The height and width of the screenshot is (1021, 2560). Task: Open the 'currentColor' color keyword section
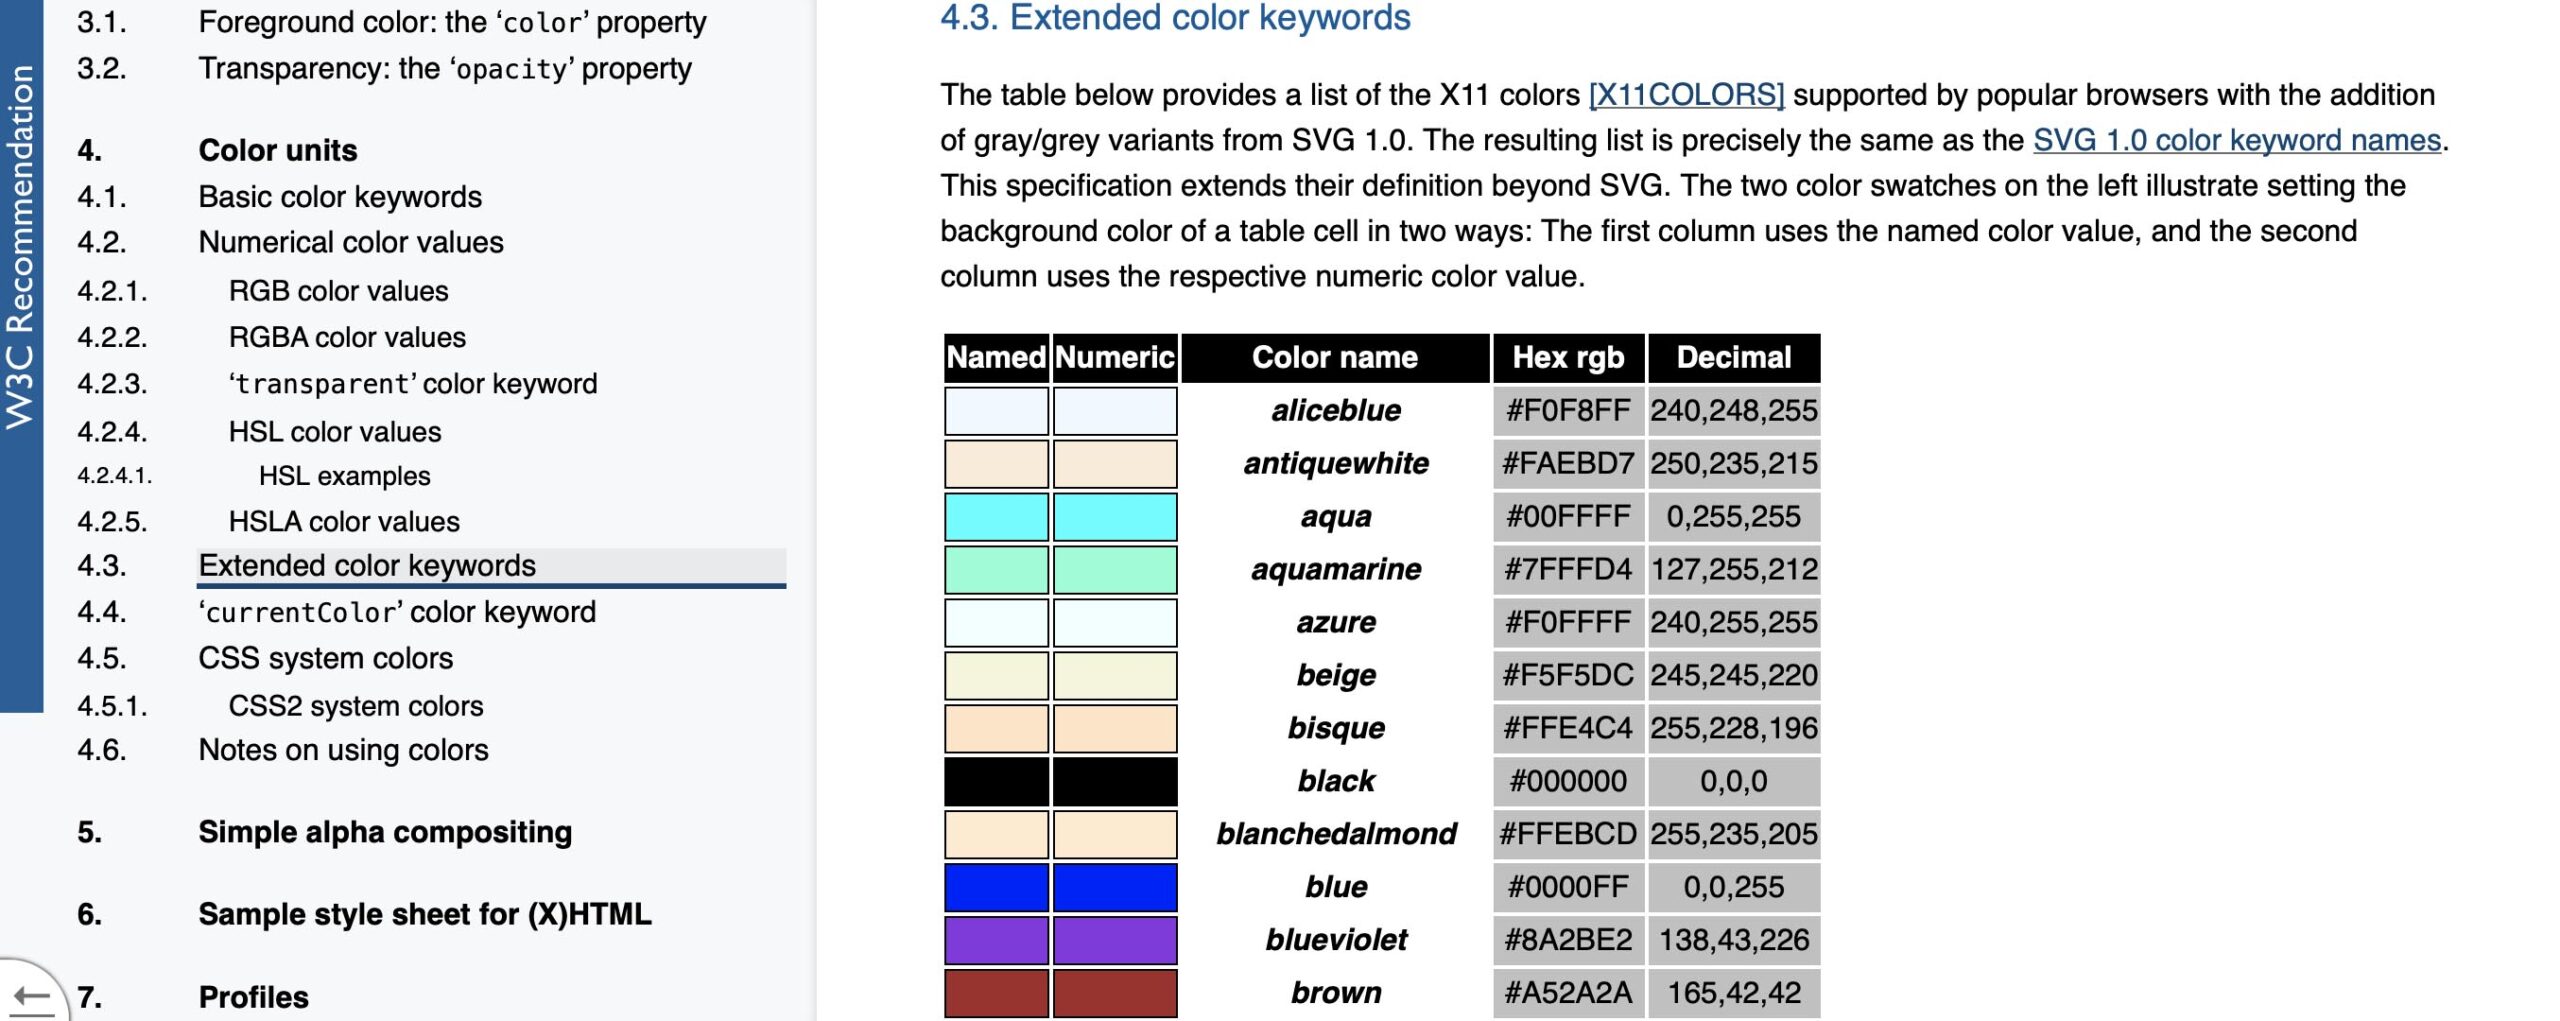(397, 612)
